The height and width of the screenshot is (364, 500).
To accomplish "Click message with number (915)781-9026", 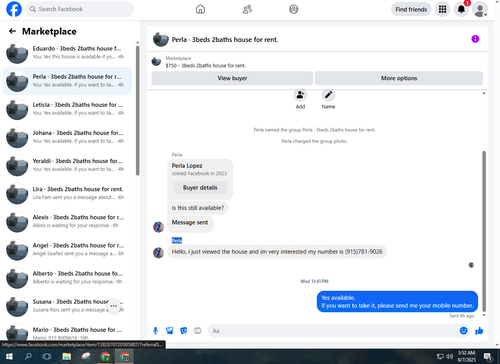I will pyautogui.click(x=277, y=252).
